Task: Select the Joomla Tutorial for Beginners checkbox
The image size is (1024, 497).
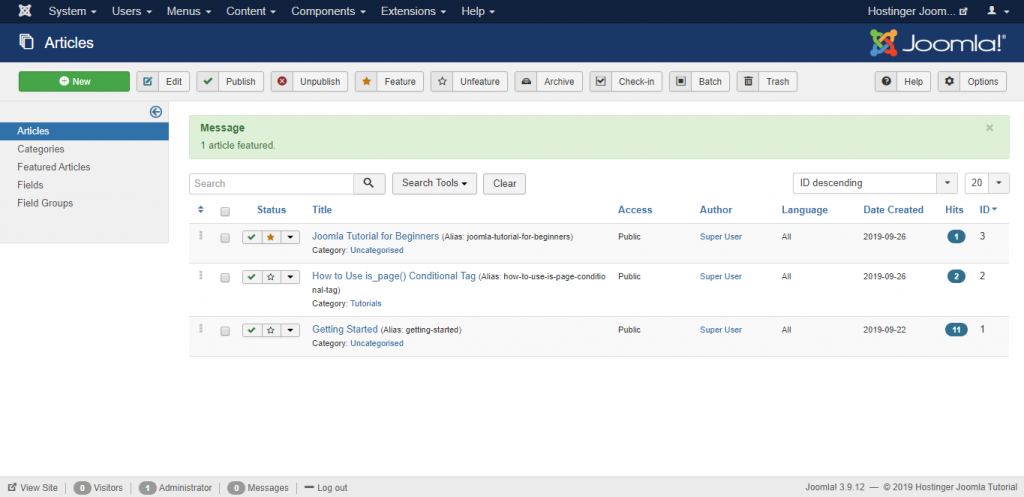Action: tap(225, 238)
